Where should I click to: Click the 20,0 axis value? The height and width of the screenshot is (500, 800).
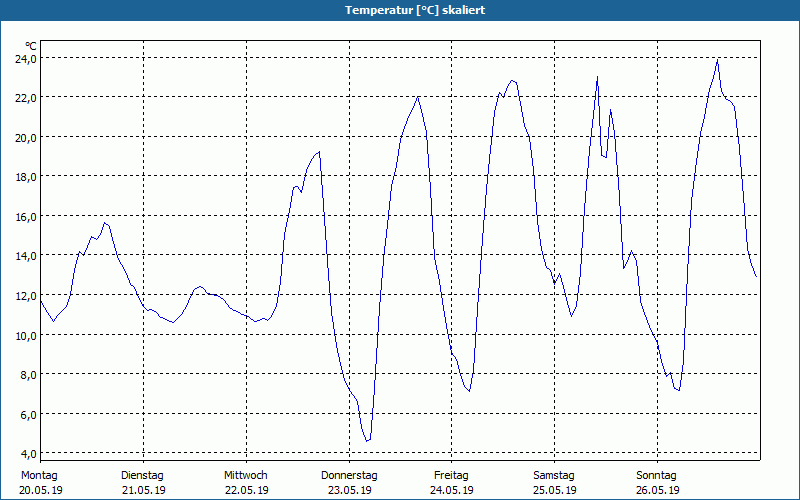click(x=26, y=137)
